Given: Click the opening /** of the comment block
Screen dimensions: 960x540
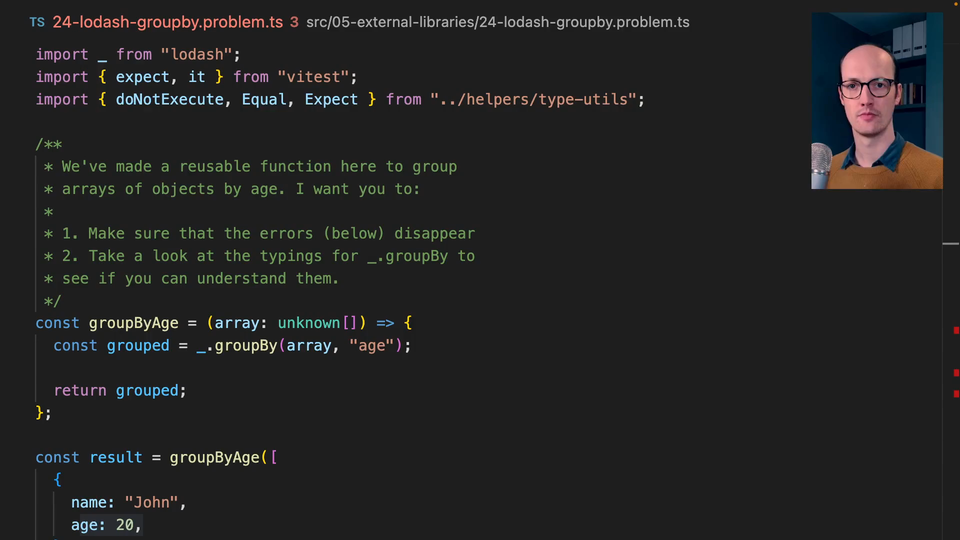Looking at the screenshot, I should (x=49, y=144).
